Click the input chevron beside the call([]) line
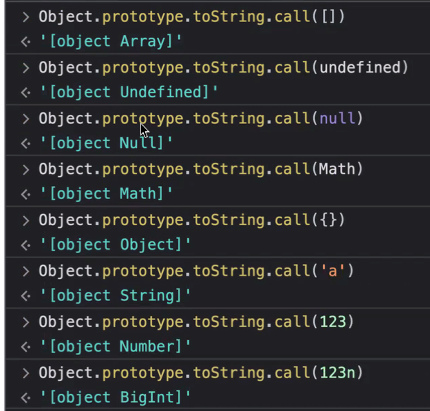This screenshot has width=430, height=411. click(26, 17)
